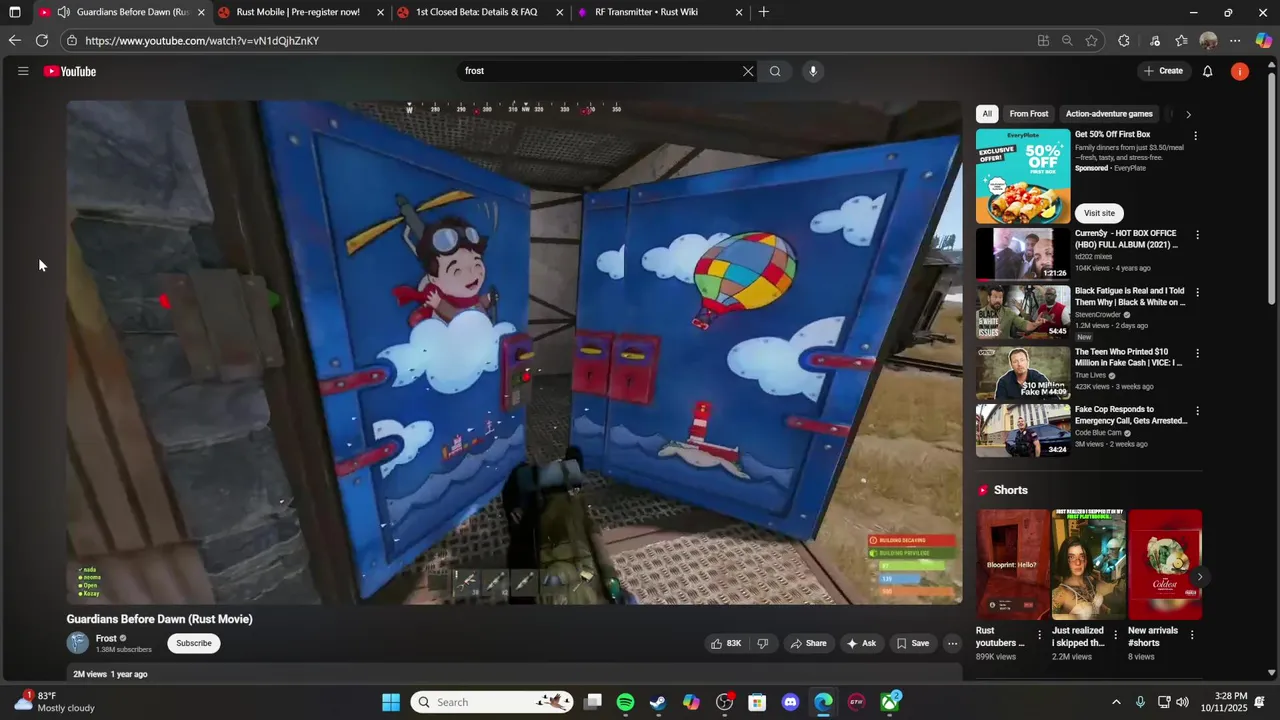Screen dimensions: 1280x720
Task: Go to YouTube home via logo
Action: coord(70,71)
